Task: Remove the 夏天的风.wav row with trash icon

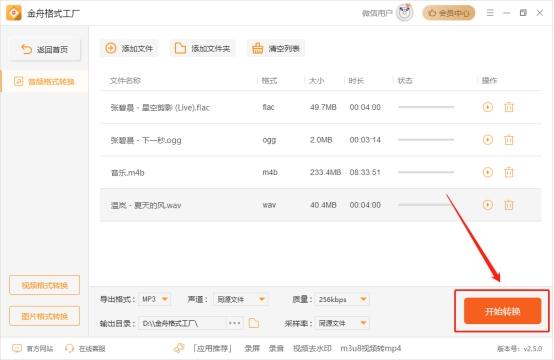Action: coord(508,205)
